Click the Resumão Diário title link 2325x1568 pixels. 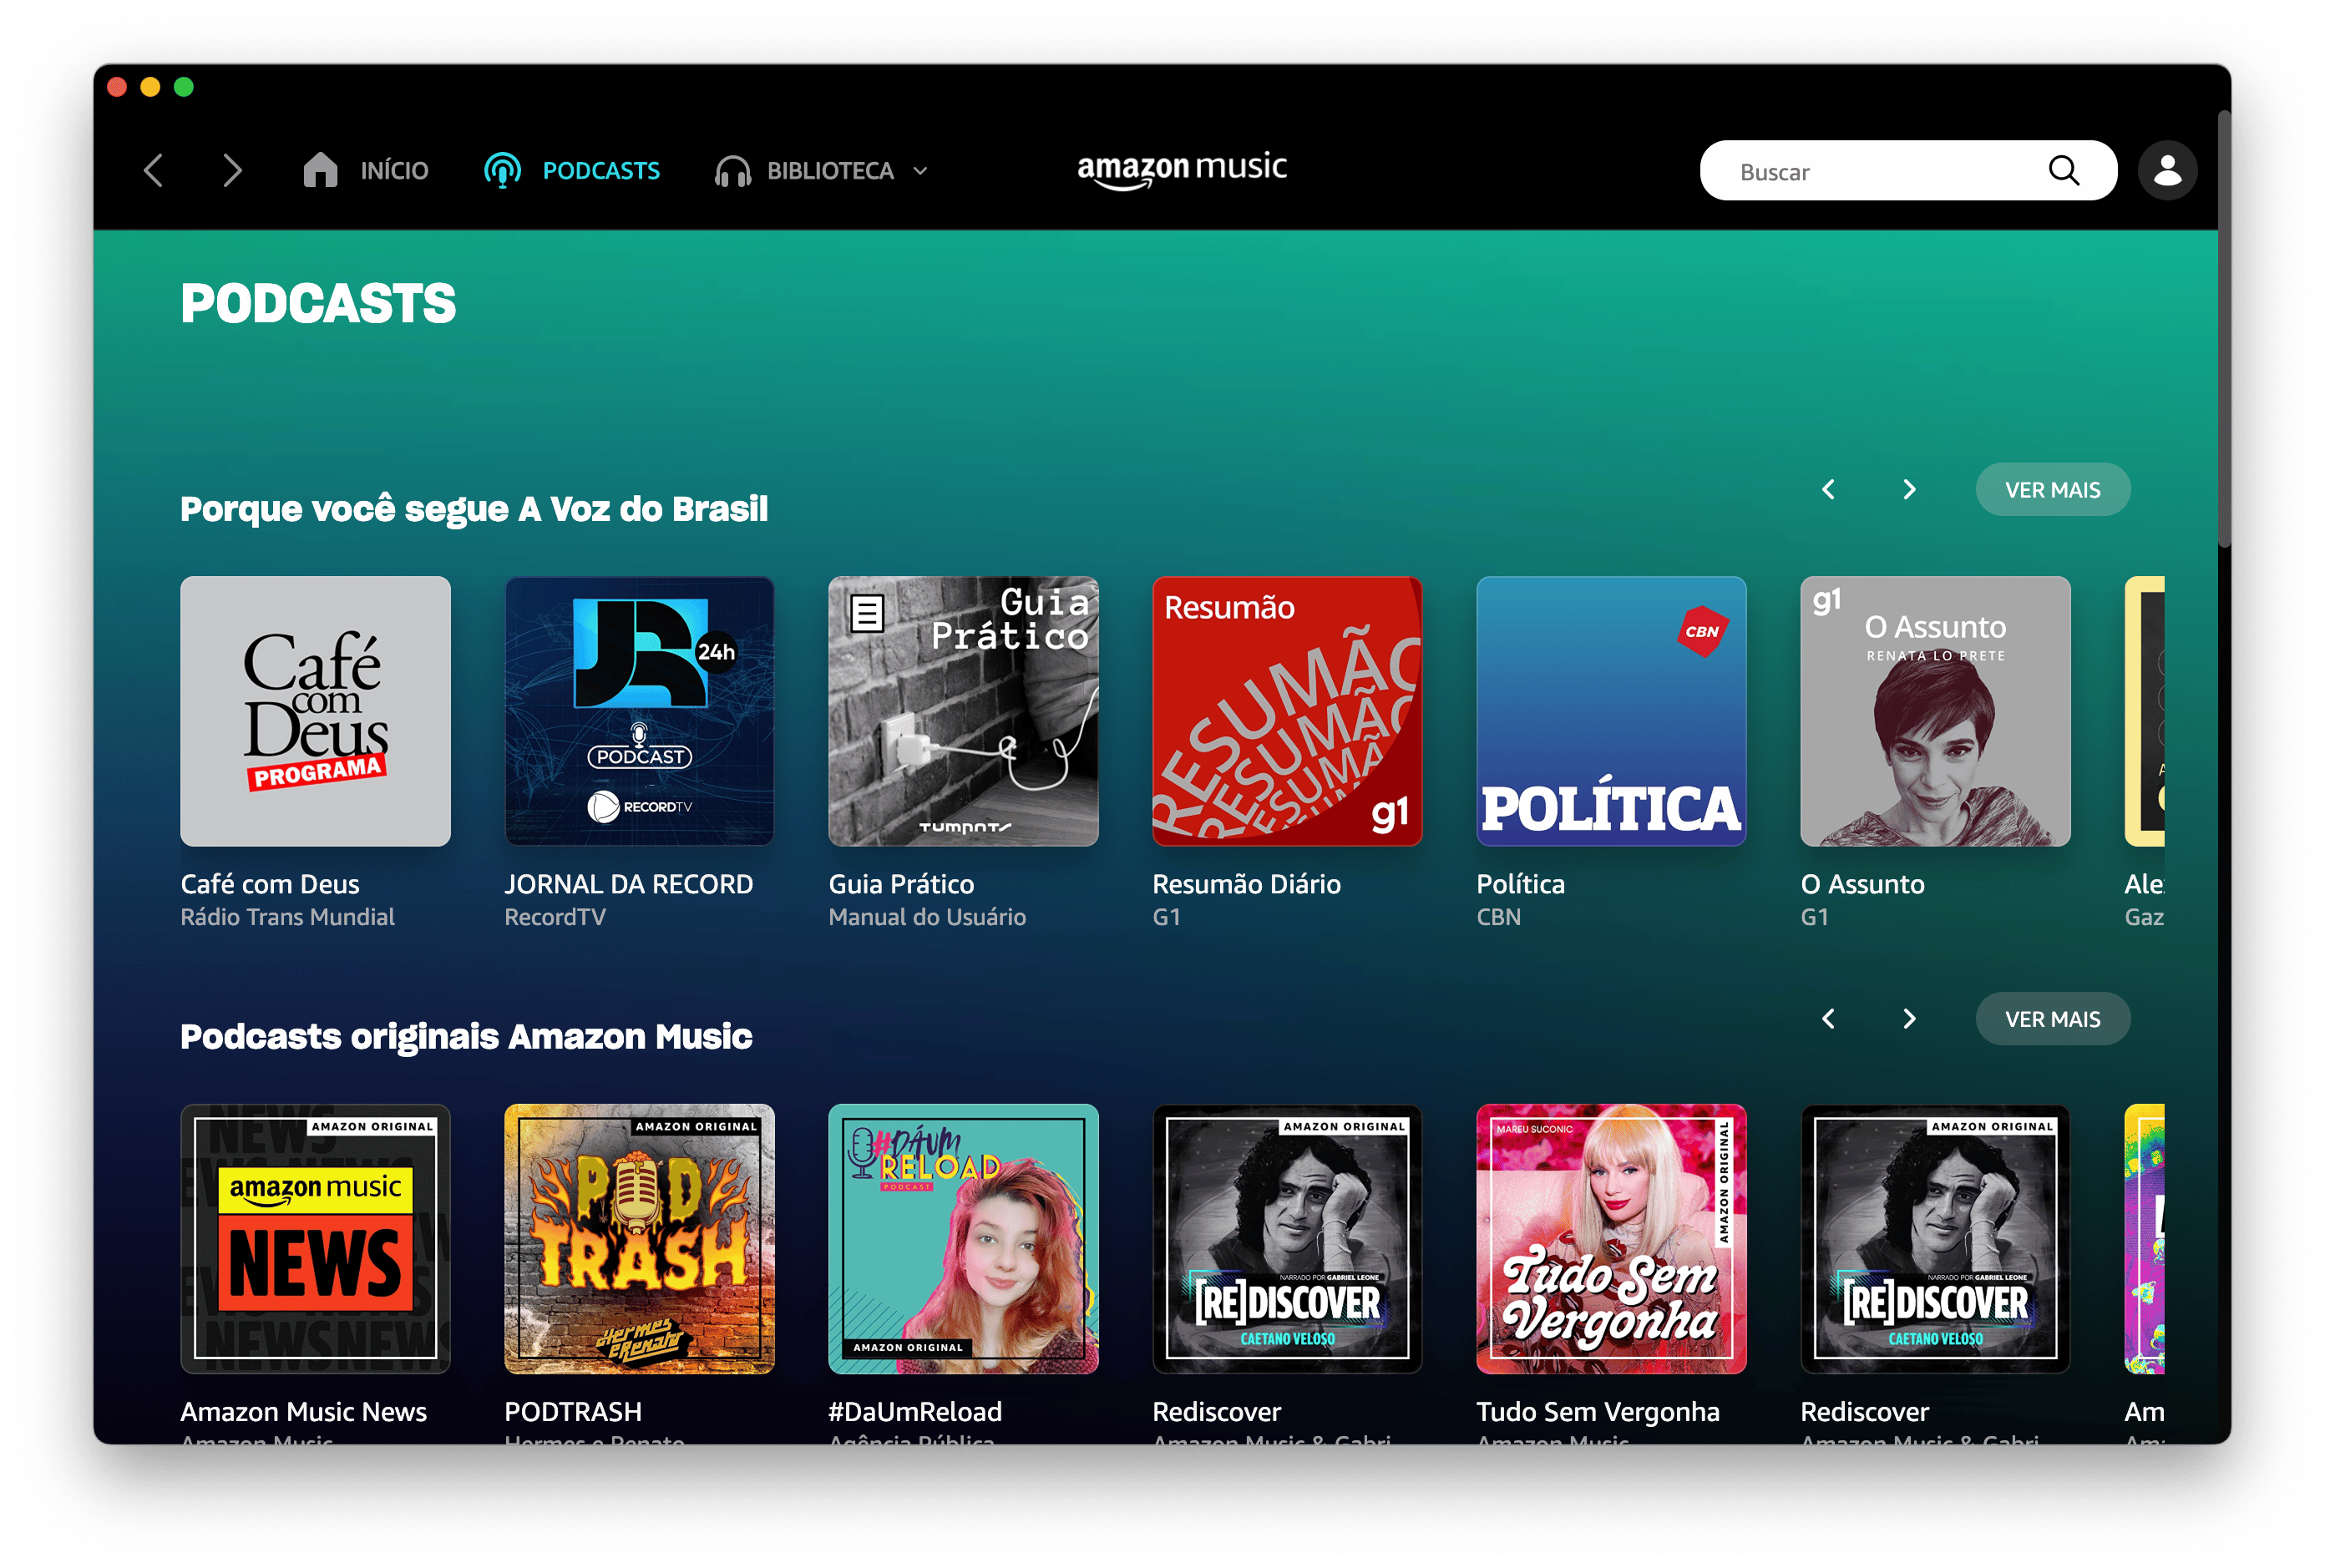[x=1246, y=884]
